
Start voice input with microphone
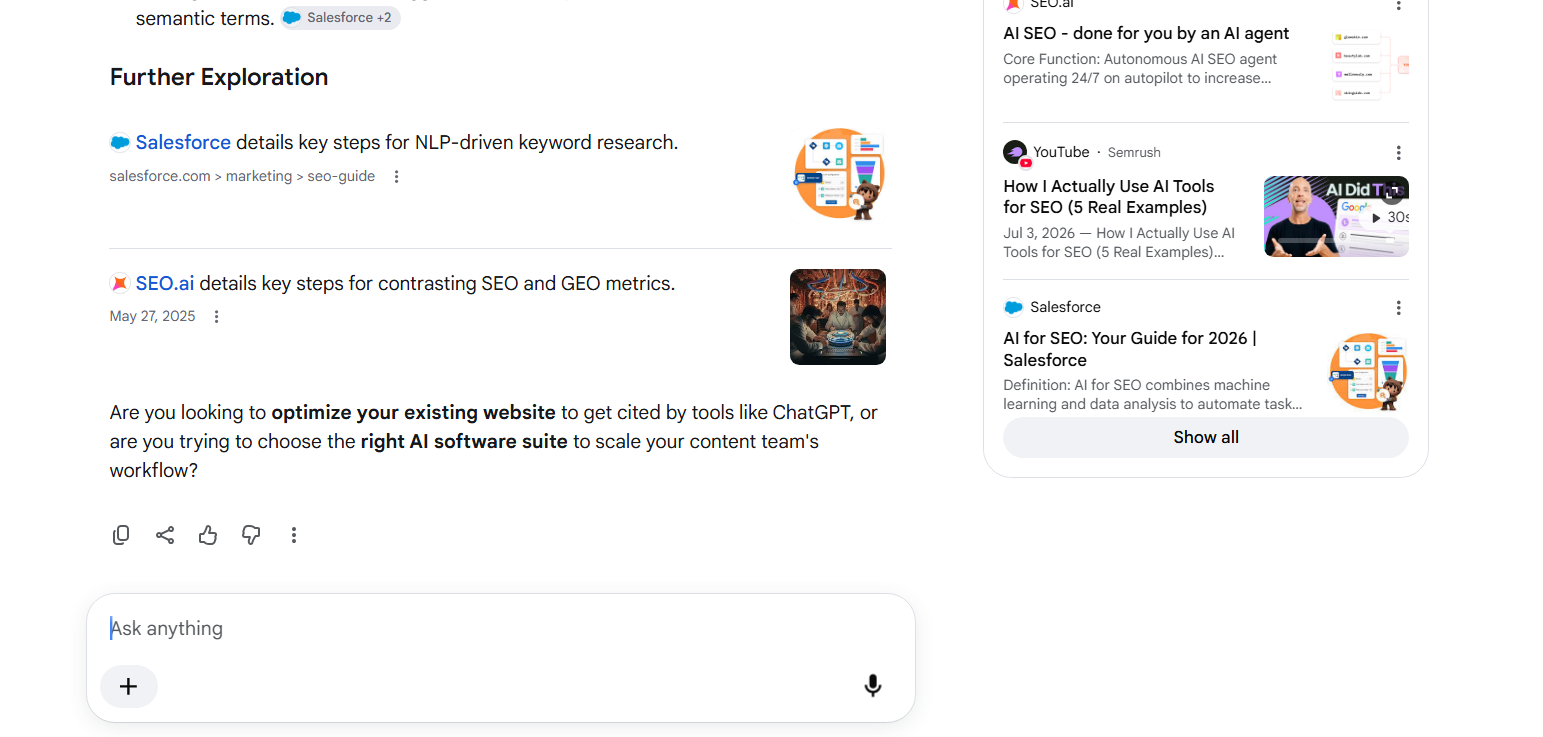pos(873,685)
